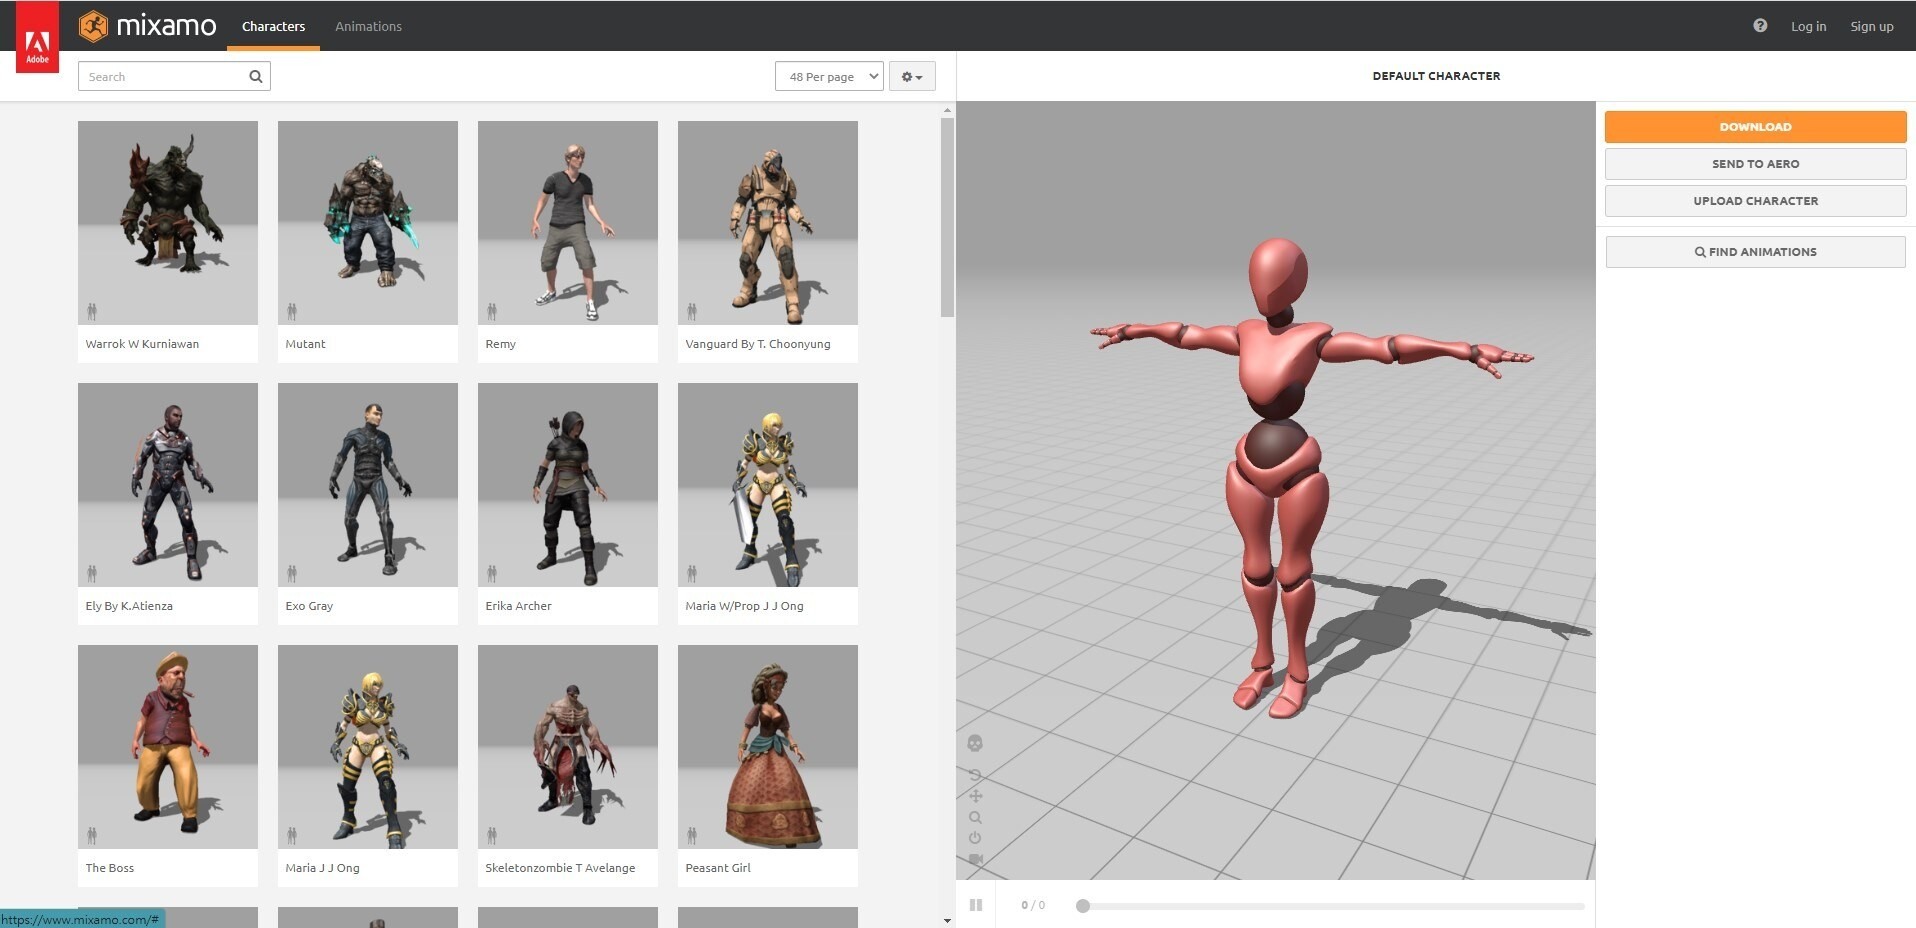Click the Log in link
Viewport: 1916px width, 928px height.
click(1808, 26)
